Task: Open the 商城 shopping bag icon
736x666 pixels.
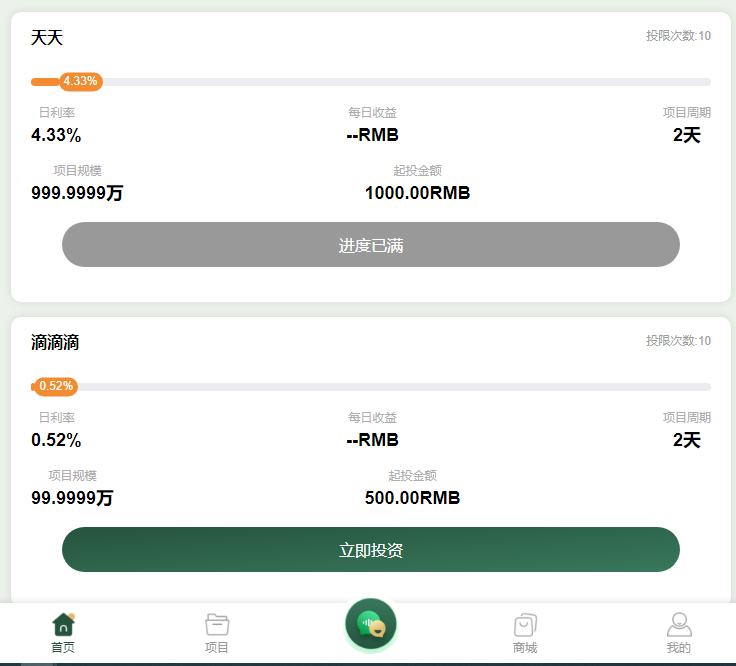Action: coord(525,625)
